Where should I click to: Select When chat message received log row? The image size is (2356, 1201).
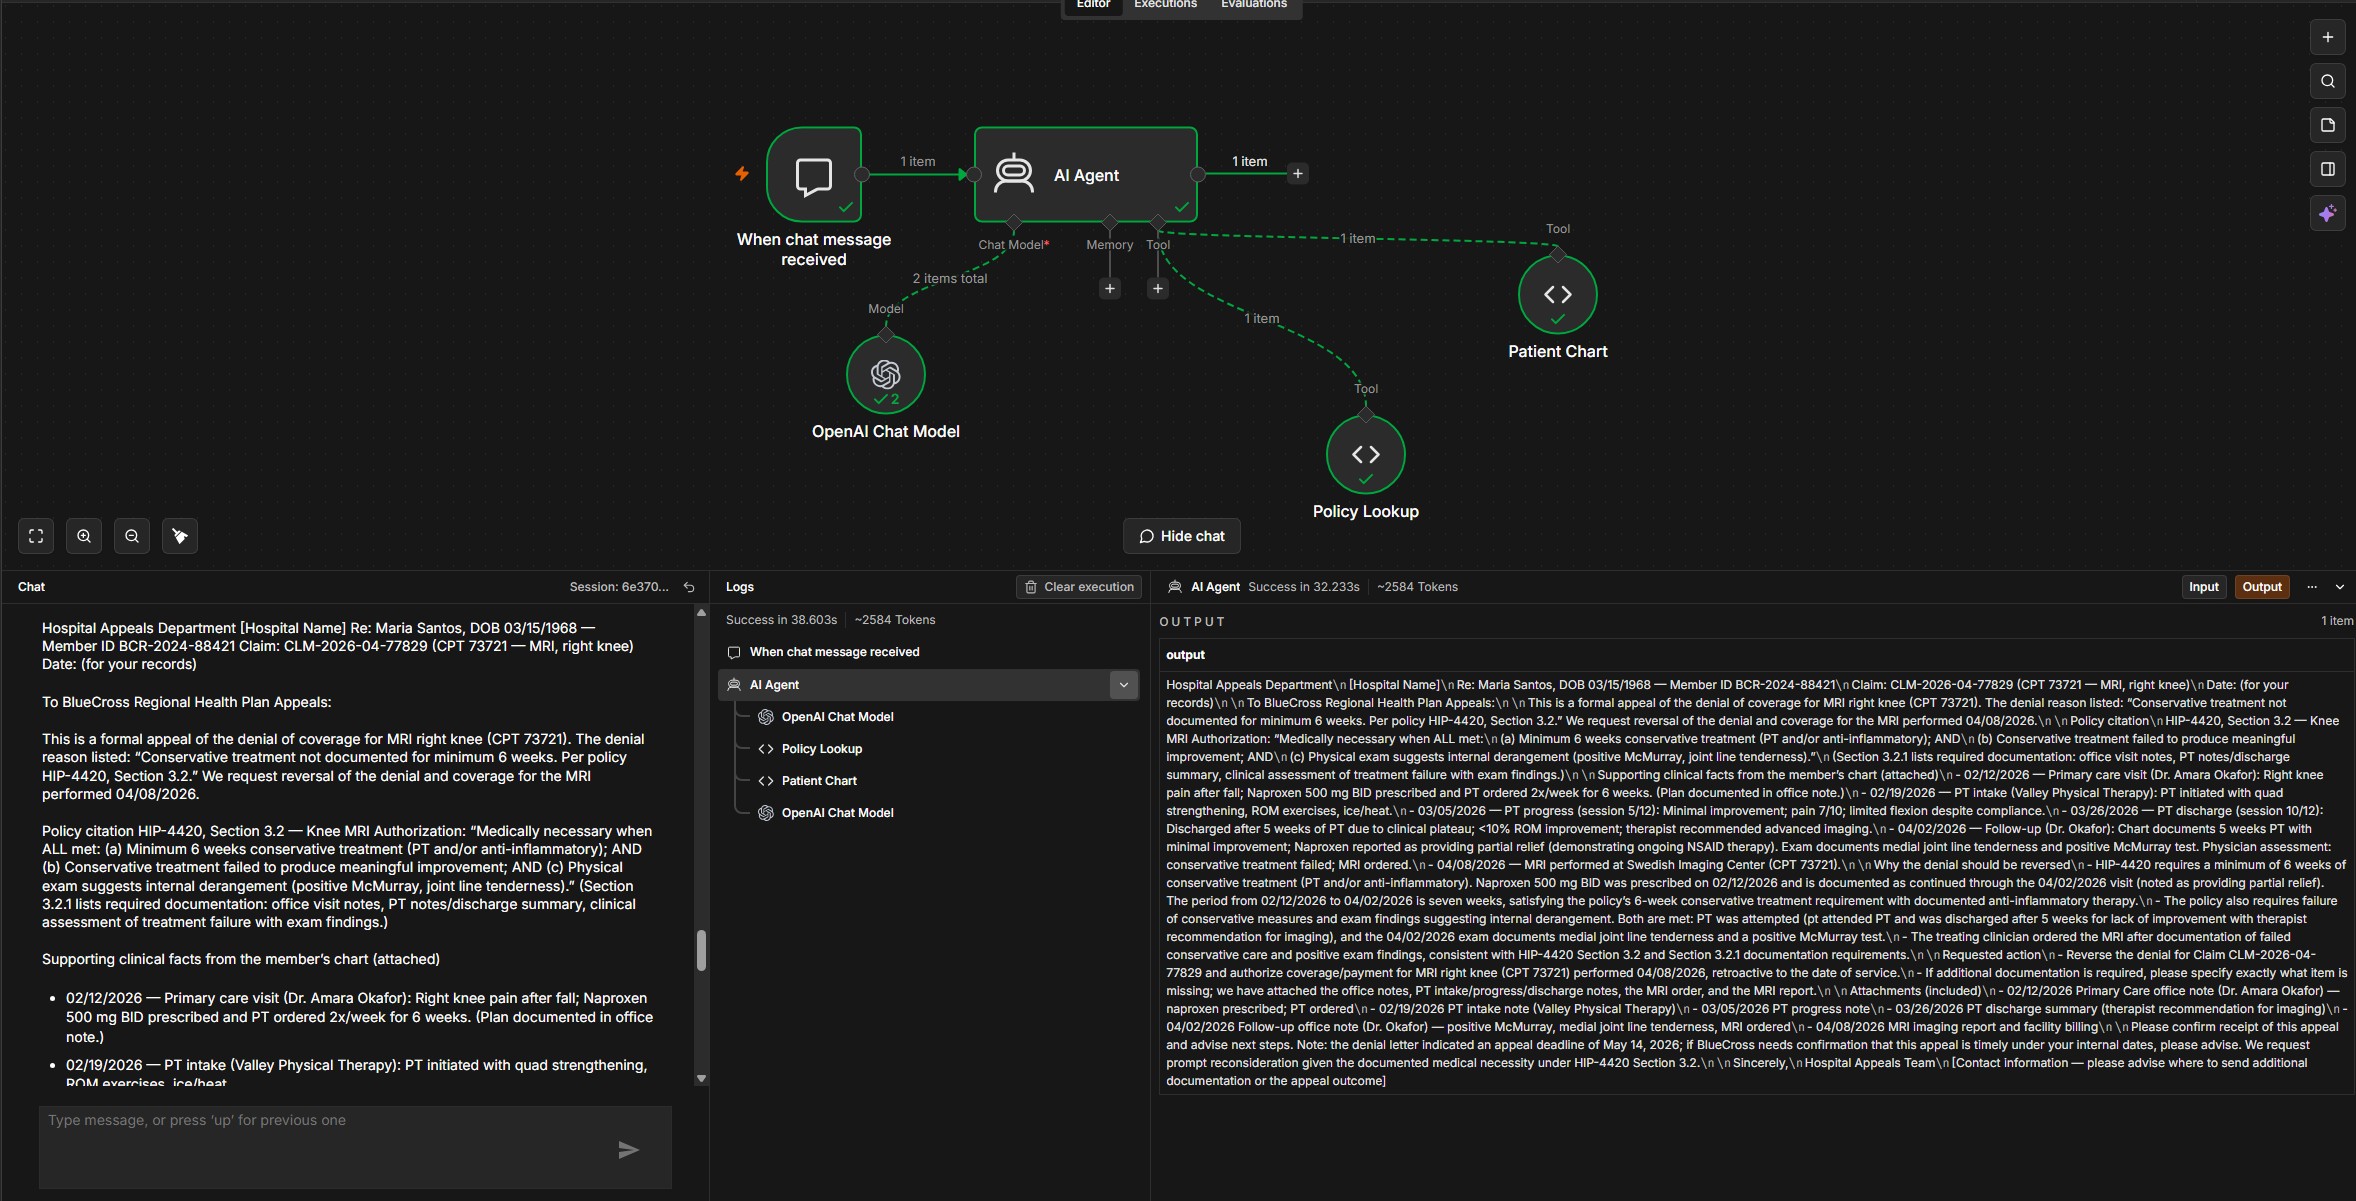(928, 652)
